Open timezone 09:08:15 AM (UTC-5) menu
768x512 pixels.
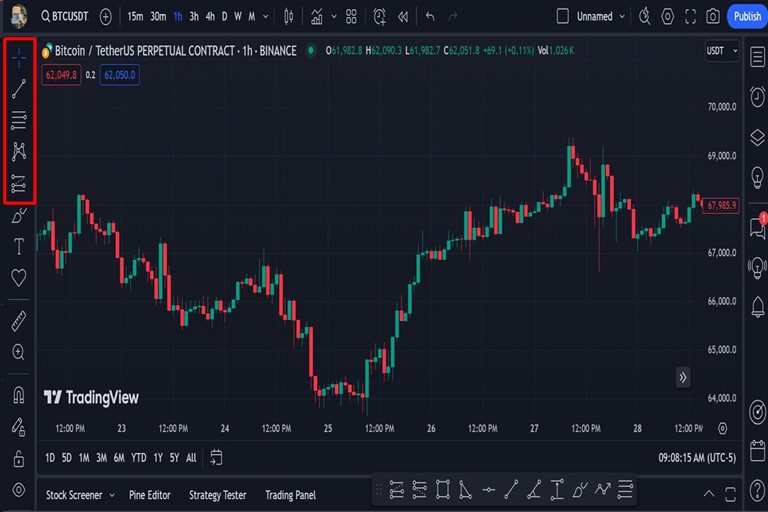[x=696, y=458]
